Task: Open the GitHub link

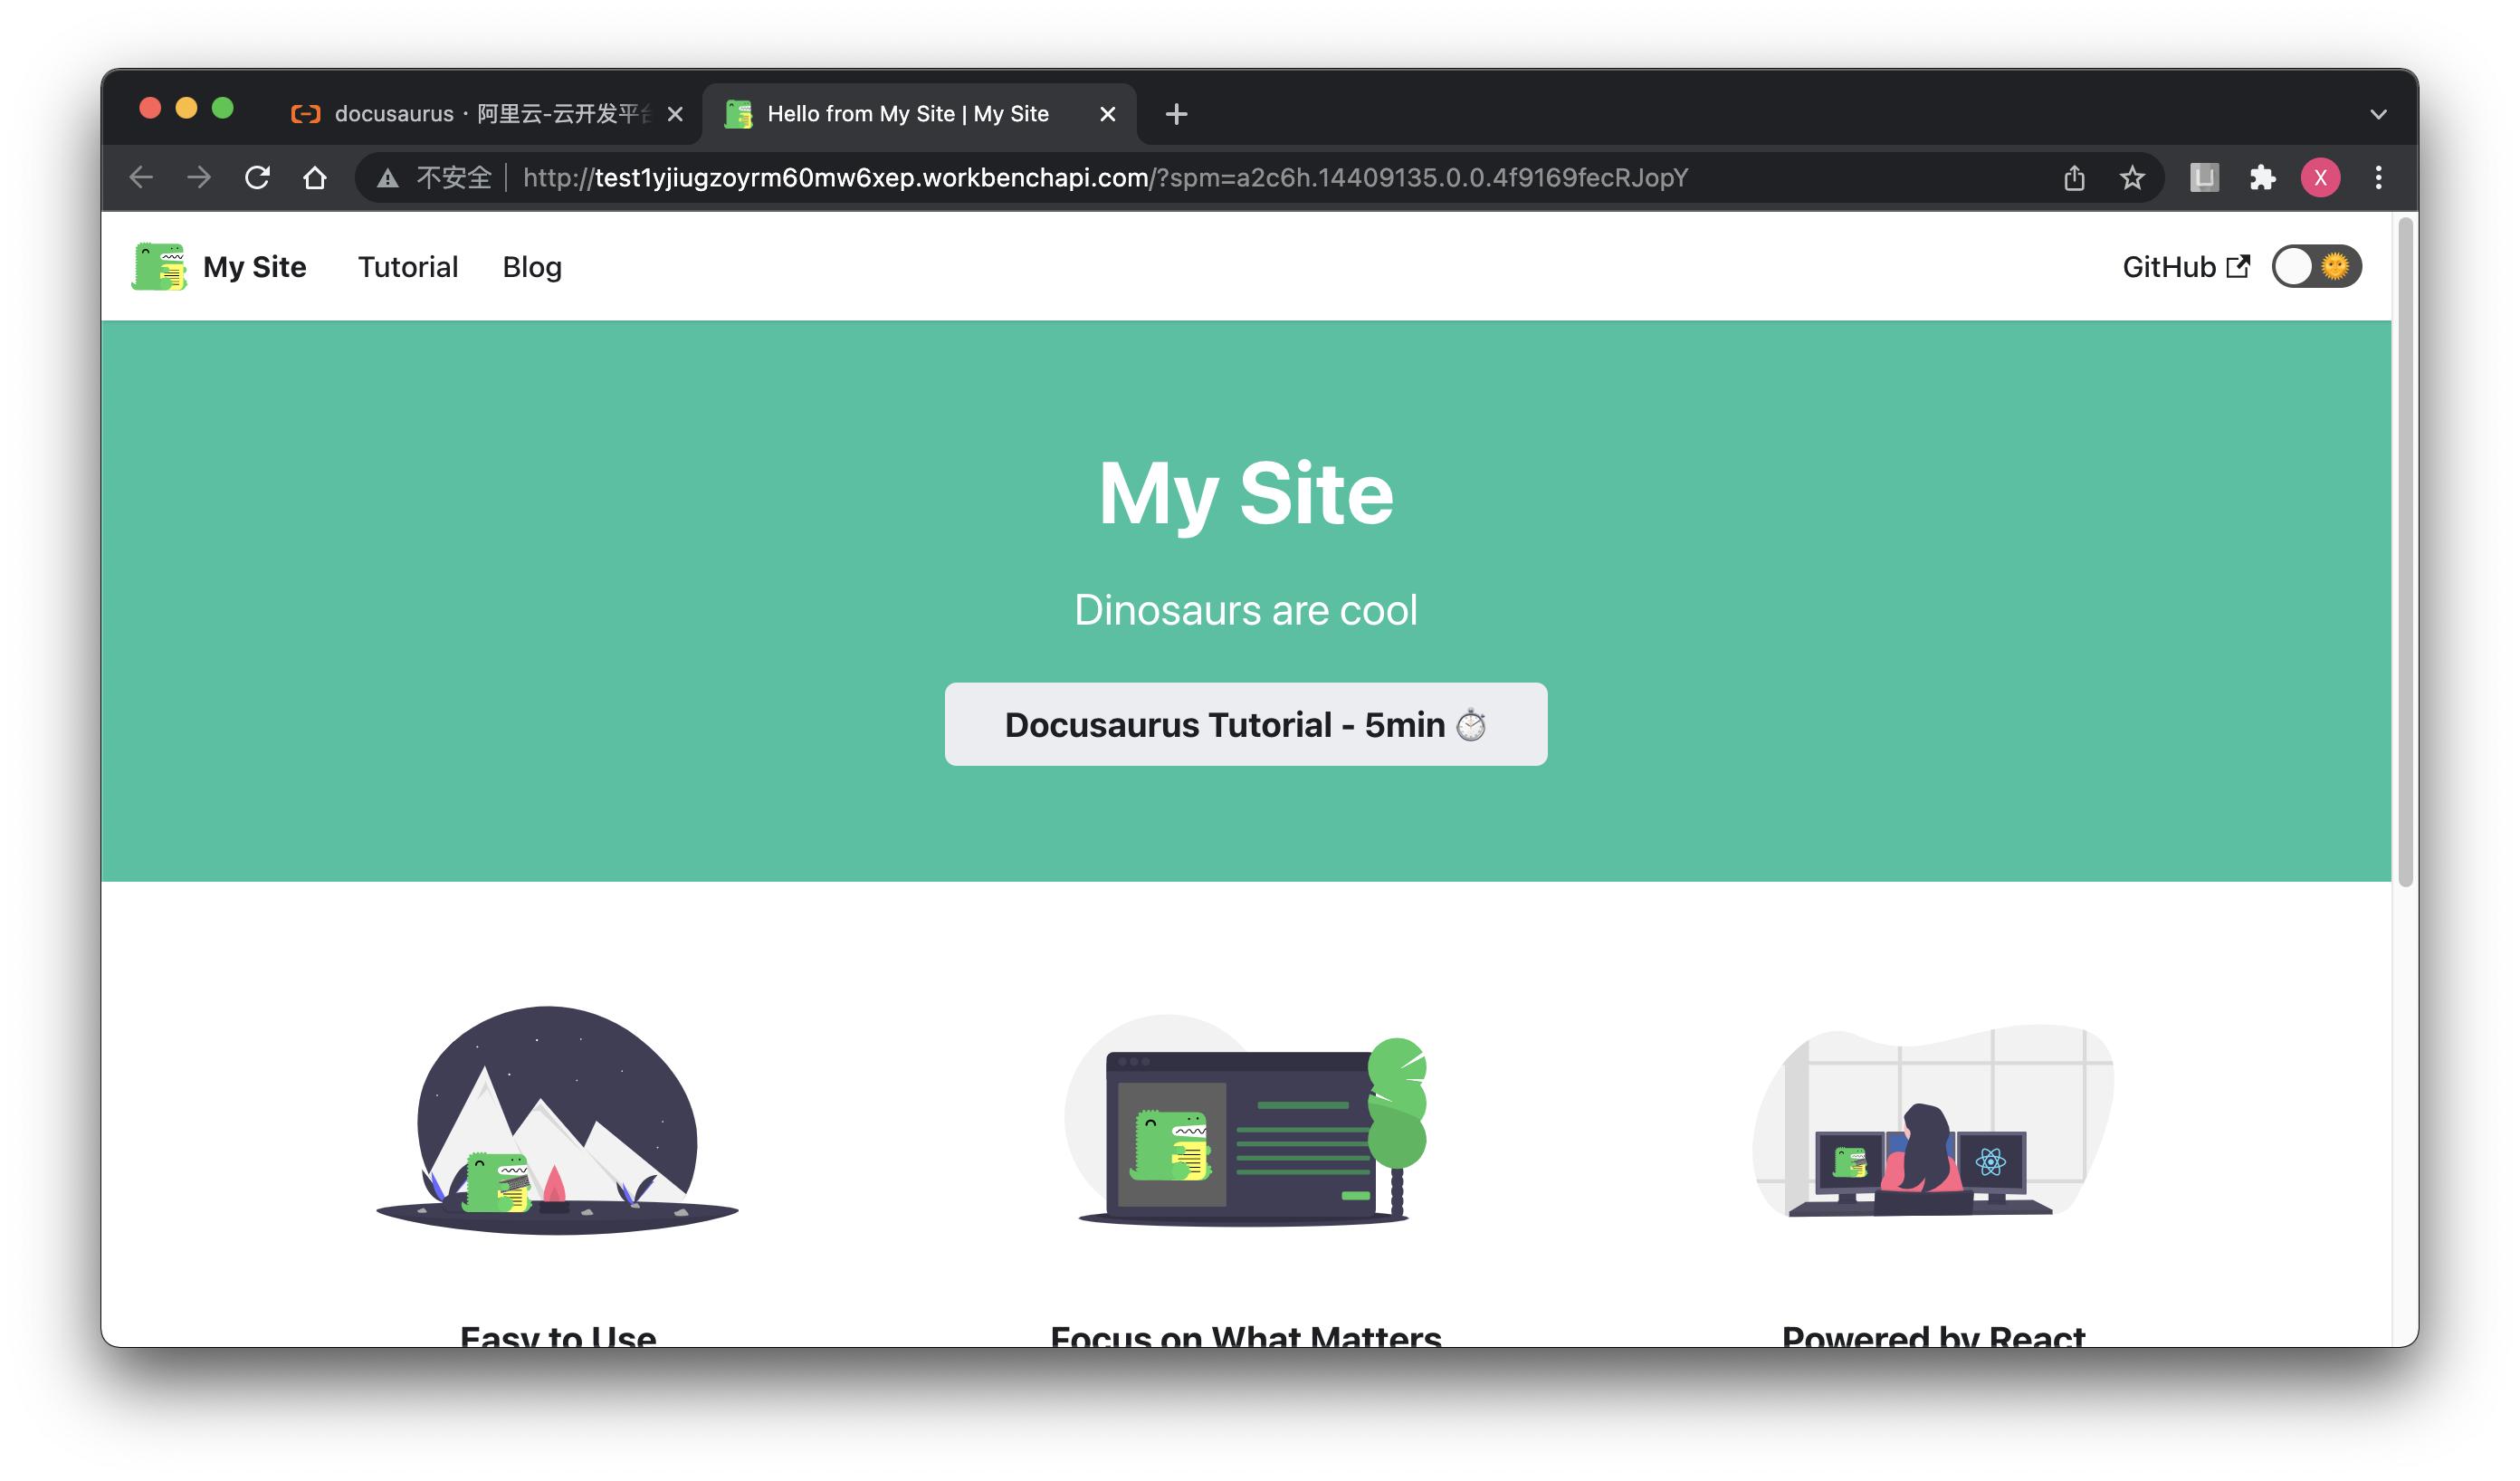Action: (x=2170, y=266)
